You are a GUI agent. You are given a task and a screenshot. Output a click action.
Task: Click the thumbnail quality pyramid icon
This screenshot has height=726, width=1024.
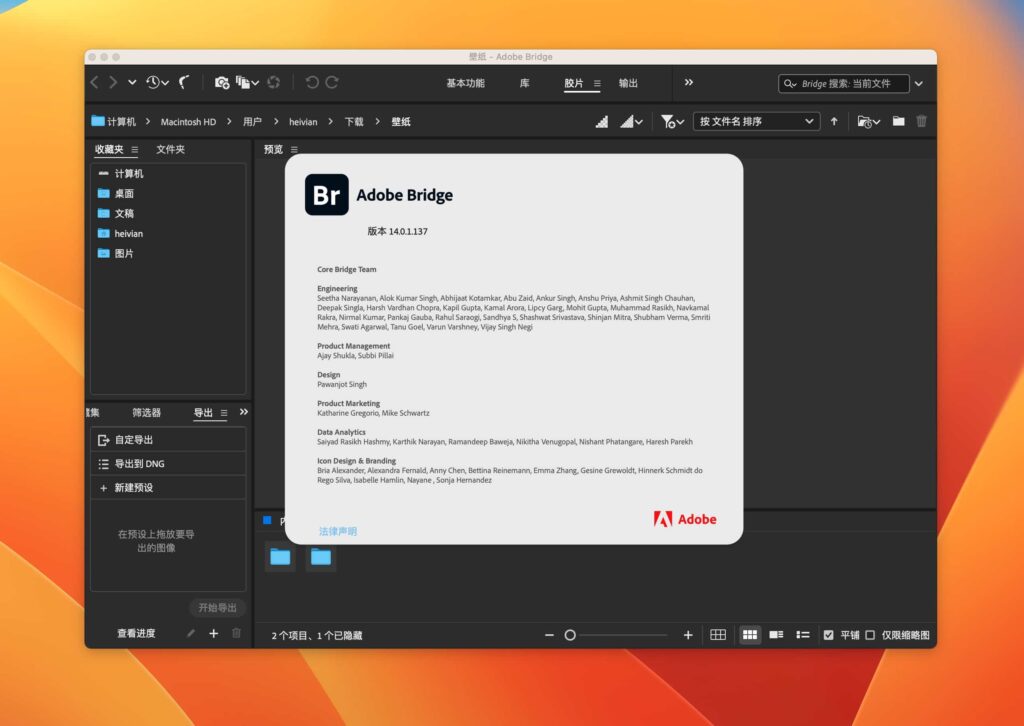click(600, 121)
